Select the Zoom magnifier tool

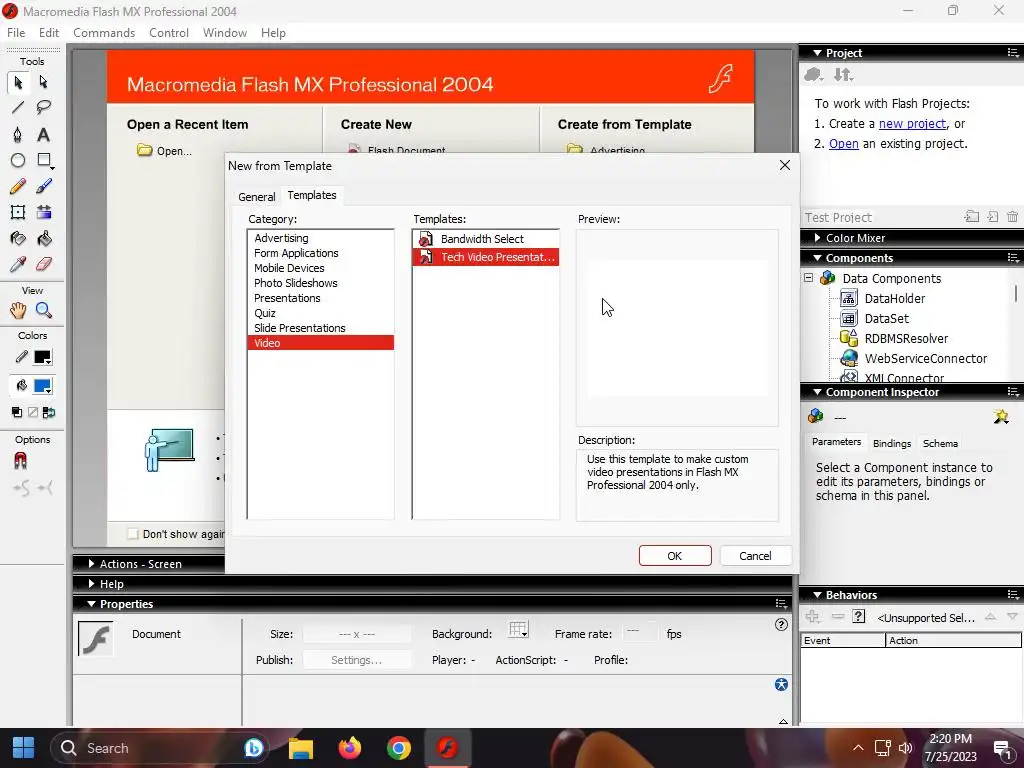pos(44,310)
